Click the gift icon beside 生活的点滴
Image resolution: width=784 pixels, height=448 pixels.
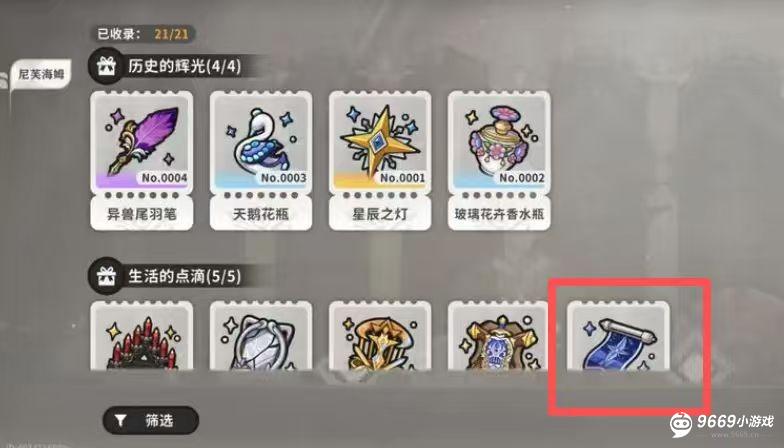[x=106, y=276]
